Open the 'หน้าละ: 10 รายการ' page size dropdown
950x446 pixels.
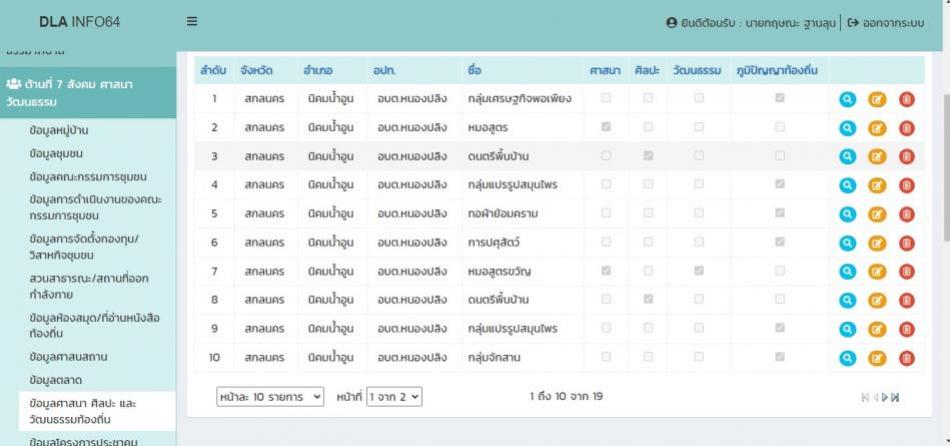271,397
